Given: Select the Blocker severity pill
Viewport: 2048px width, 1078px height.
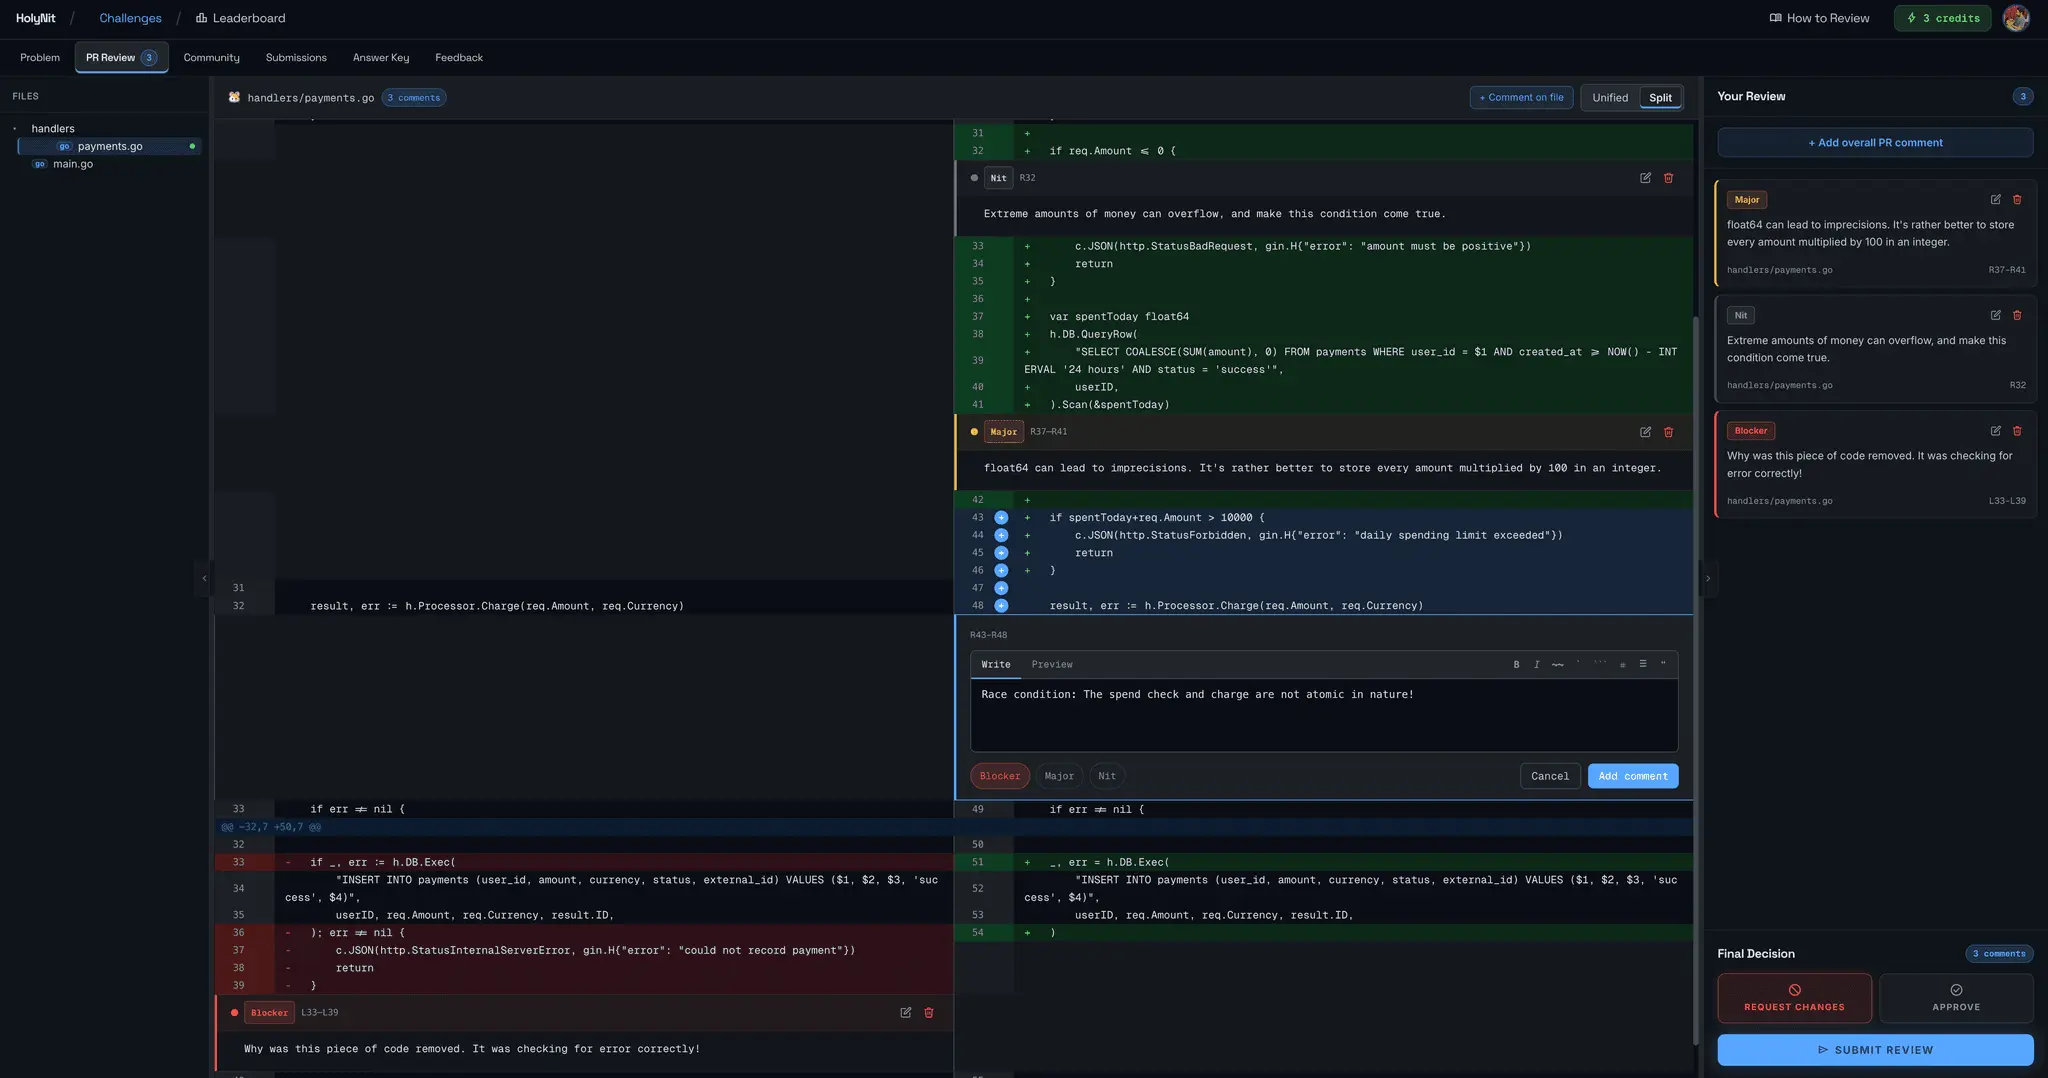Looking at the screenshot, I should point(999,776).
